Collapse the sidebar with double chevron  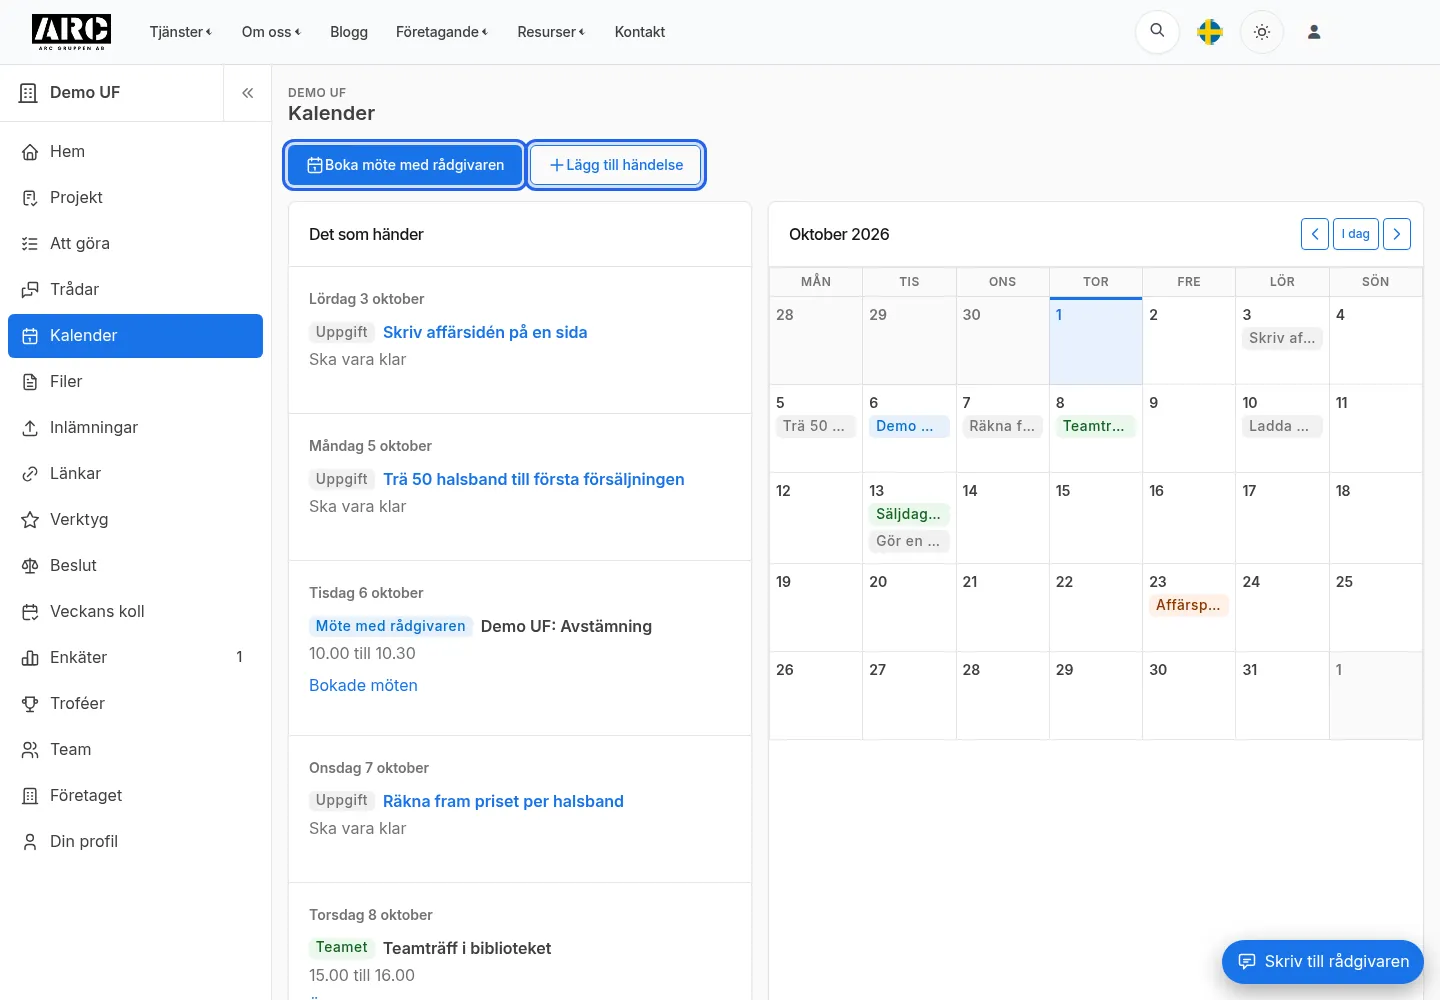tap(247, 93)
